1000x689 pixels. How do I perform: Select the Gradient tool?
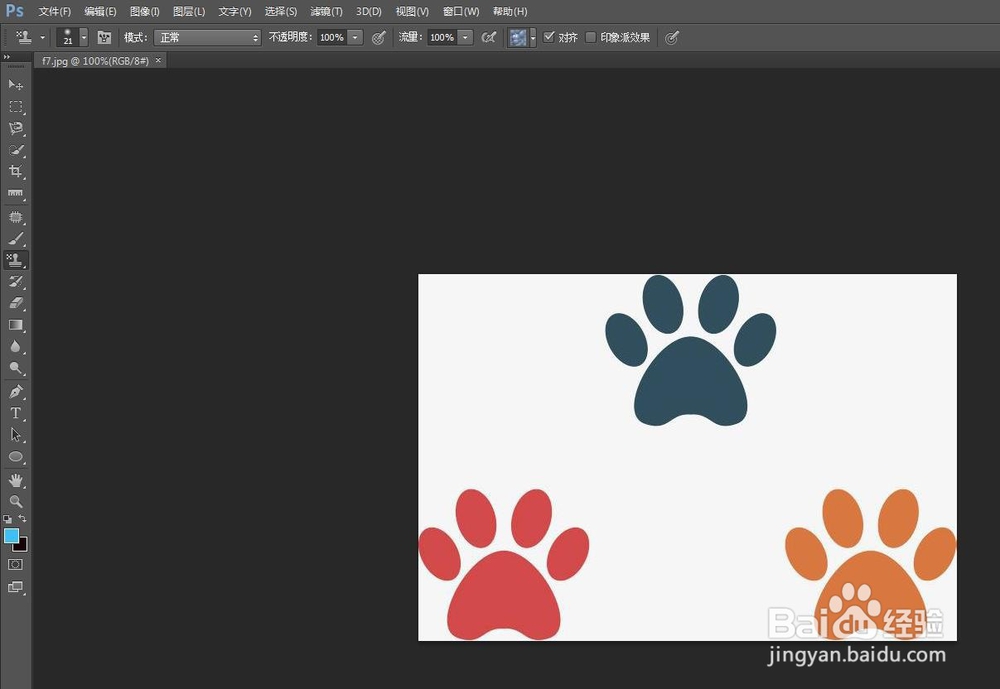[x=15, y=325]
